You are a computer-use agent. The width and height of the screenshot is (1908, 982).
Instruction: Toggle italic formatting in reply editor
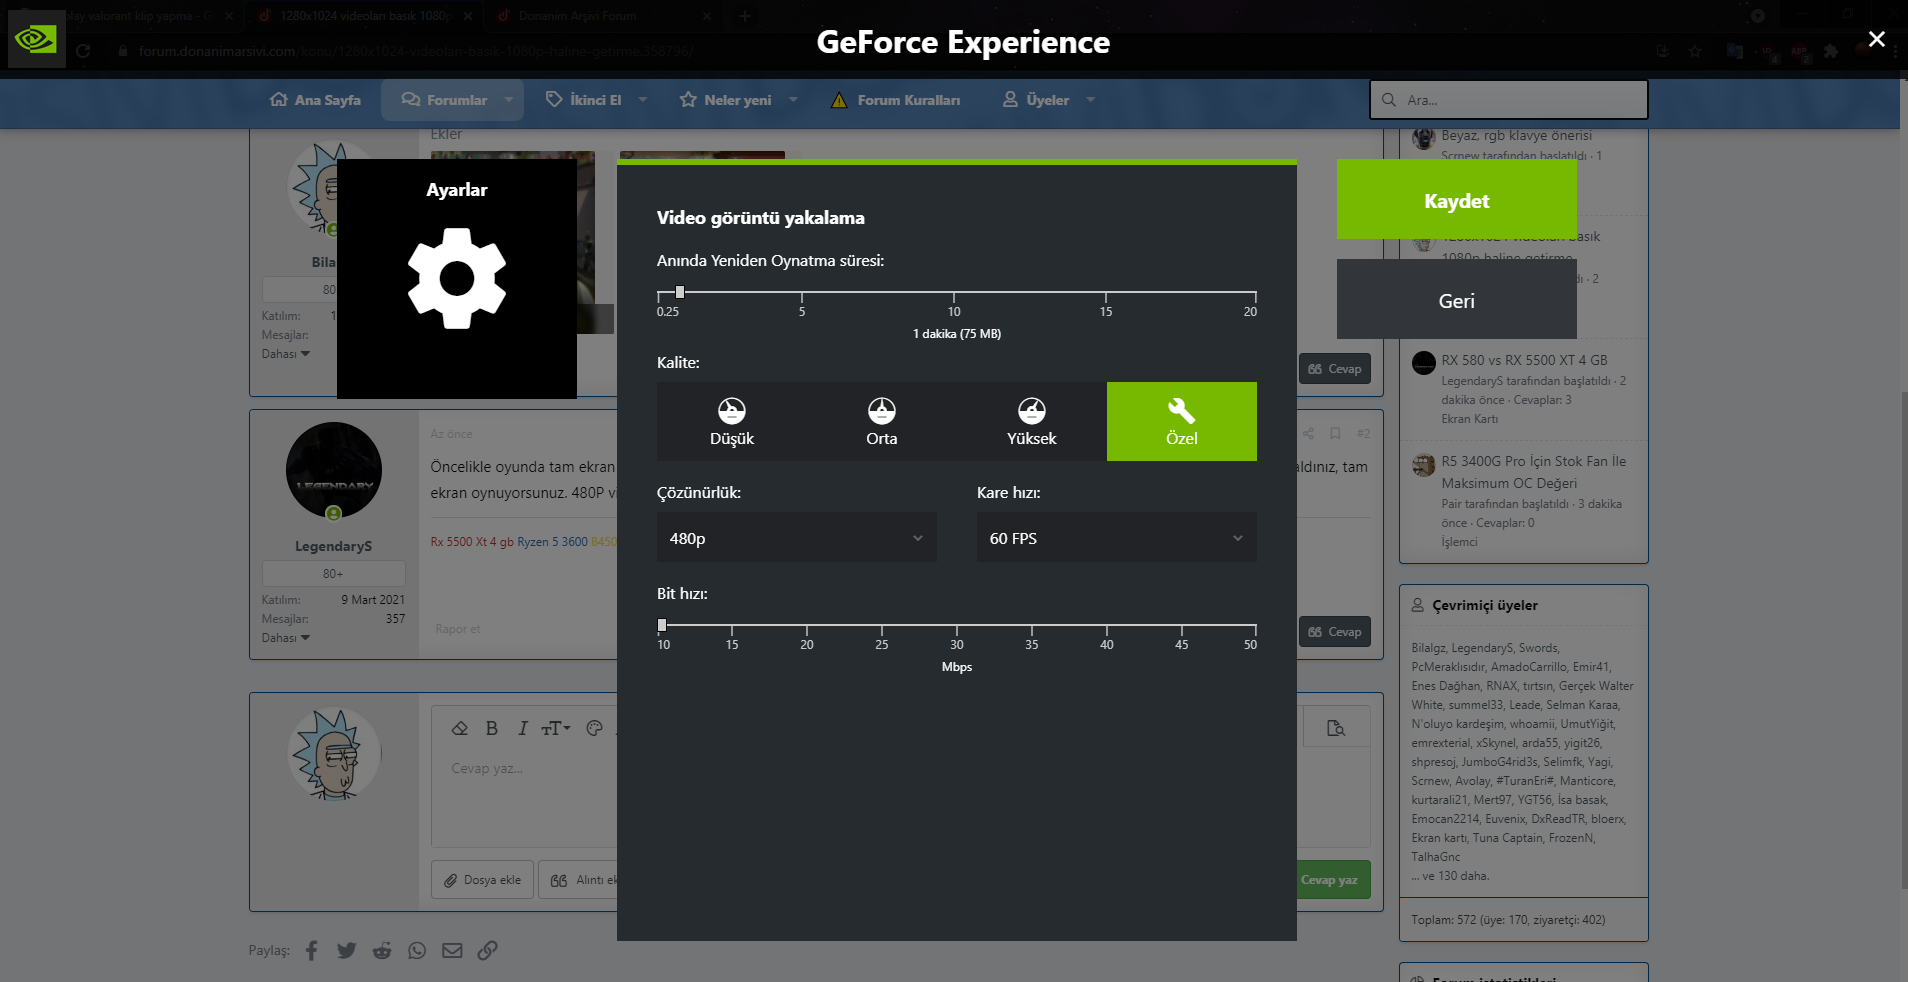[522, 728]
